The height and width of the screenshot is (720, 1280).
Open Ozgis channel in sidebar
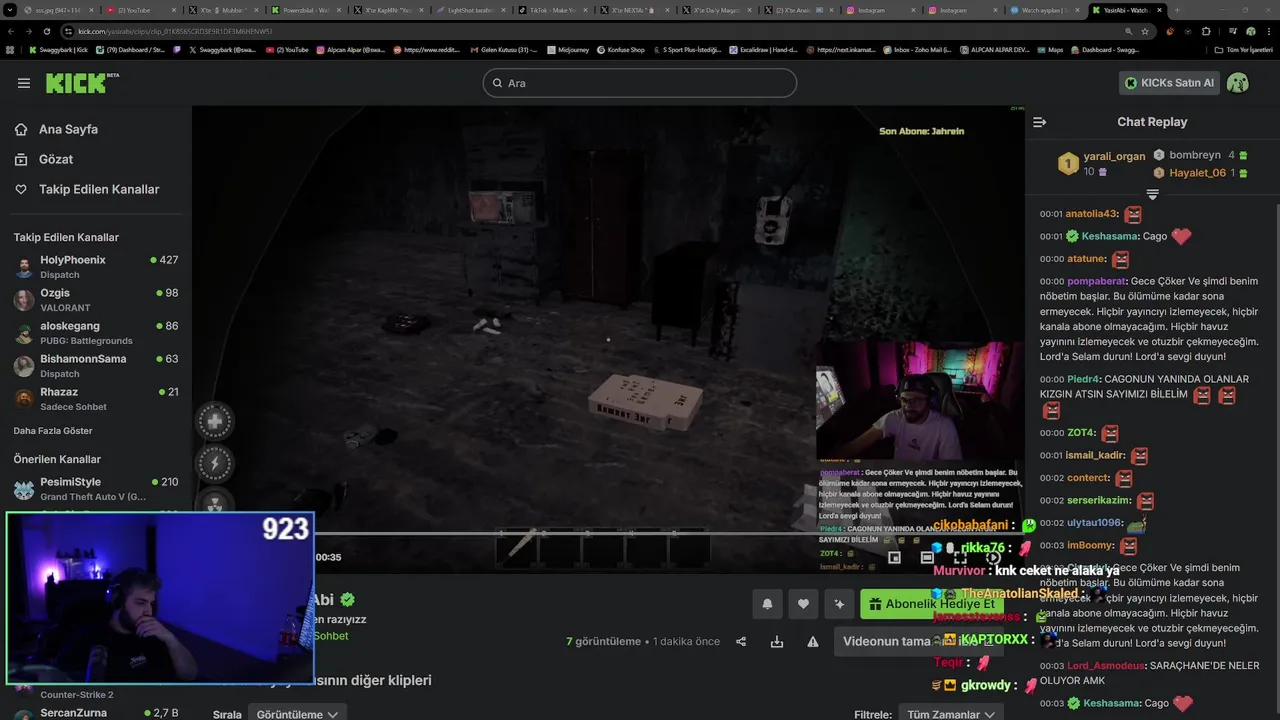pyautogui.click(x=96, y=299)
